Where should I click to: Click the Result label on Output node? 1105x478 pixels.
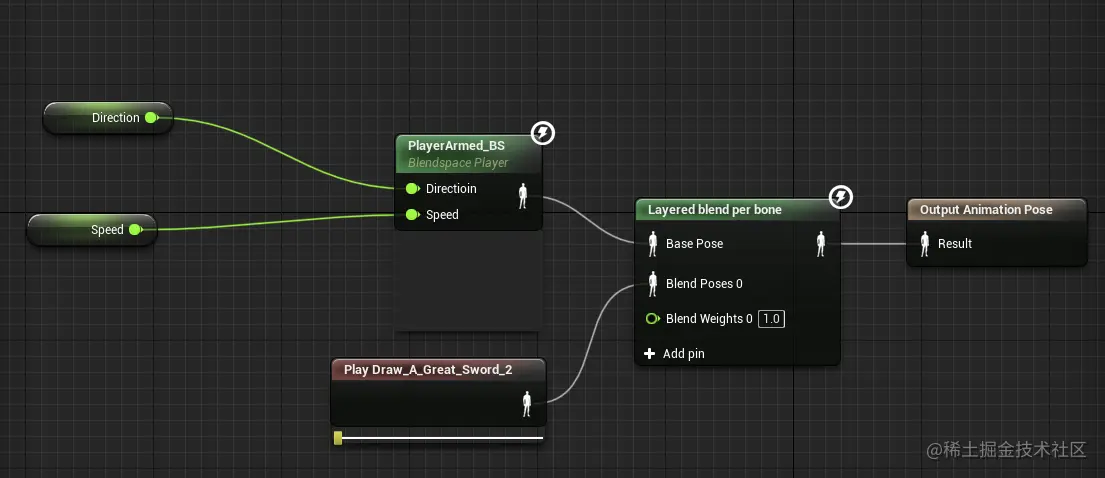(x=955, y=244)
